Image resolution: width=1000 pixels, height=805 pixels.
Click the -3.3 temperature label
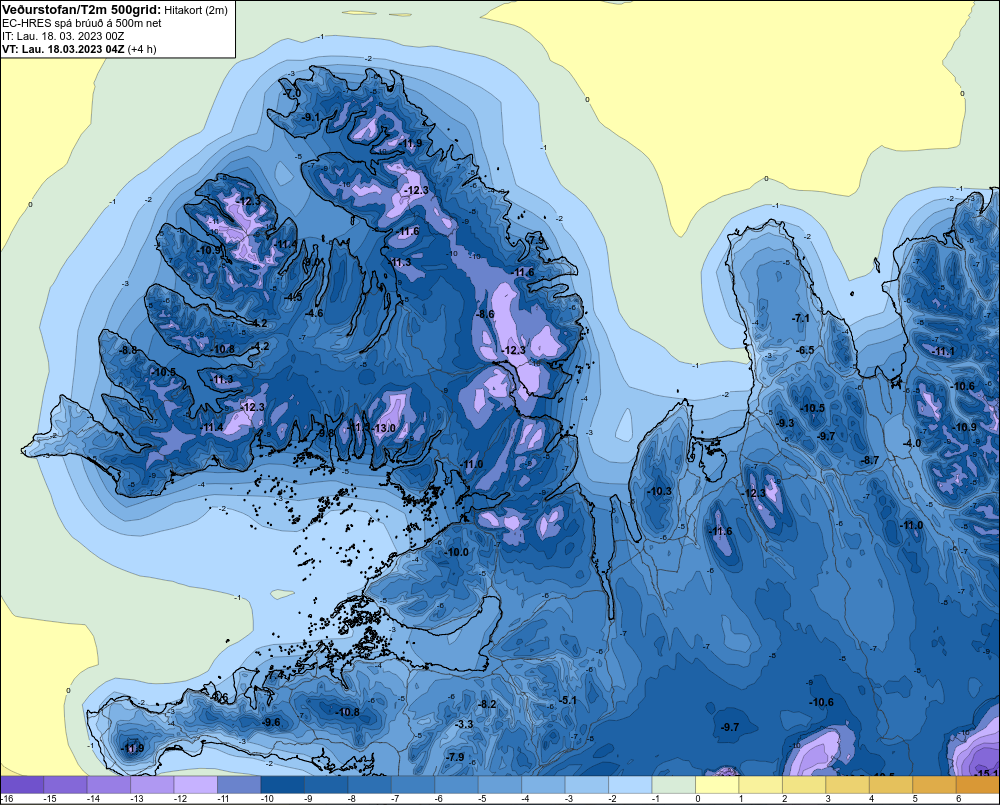click(x=464, y=724)
